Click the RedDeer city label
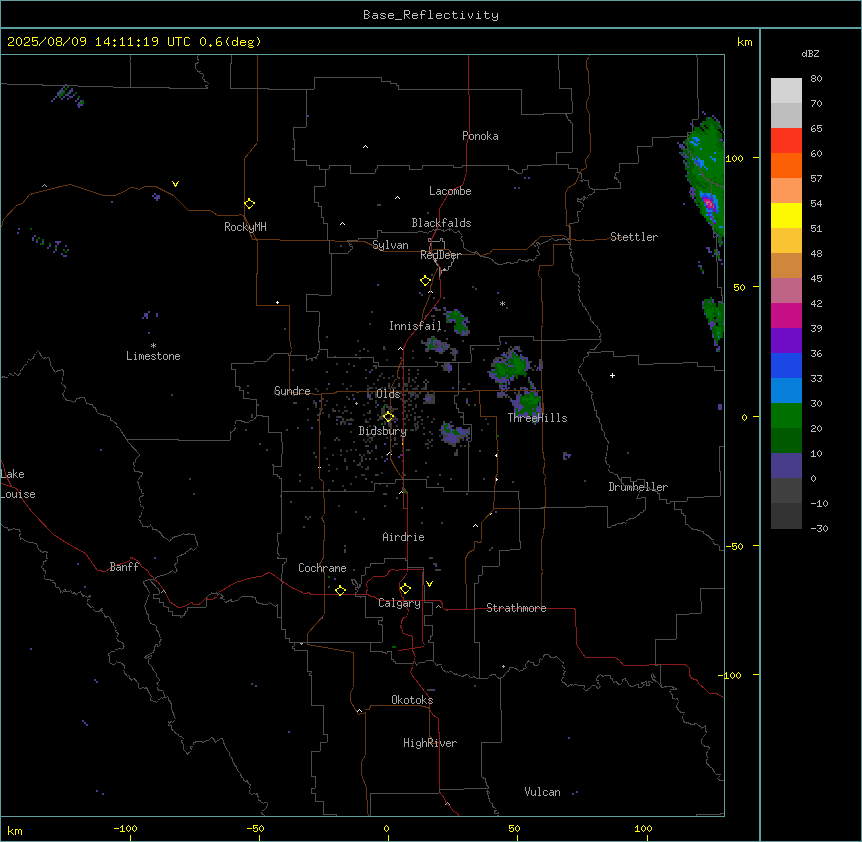 pos(440,255)
